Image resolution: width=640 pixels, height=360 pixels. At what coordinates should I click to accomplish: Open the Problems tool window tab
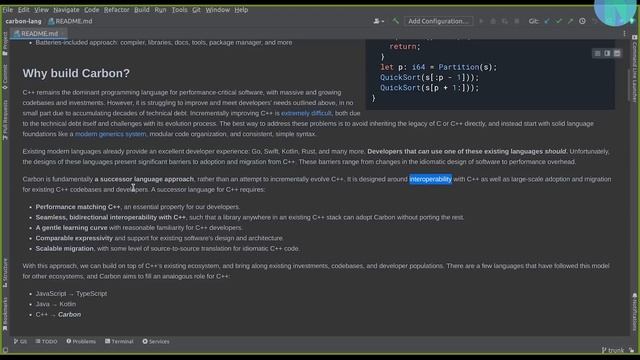(81, 341)
